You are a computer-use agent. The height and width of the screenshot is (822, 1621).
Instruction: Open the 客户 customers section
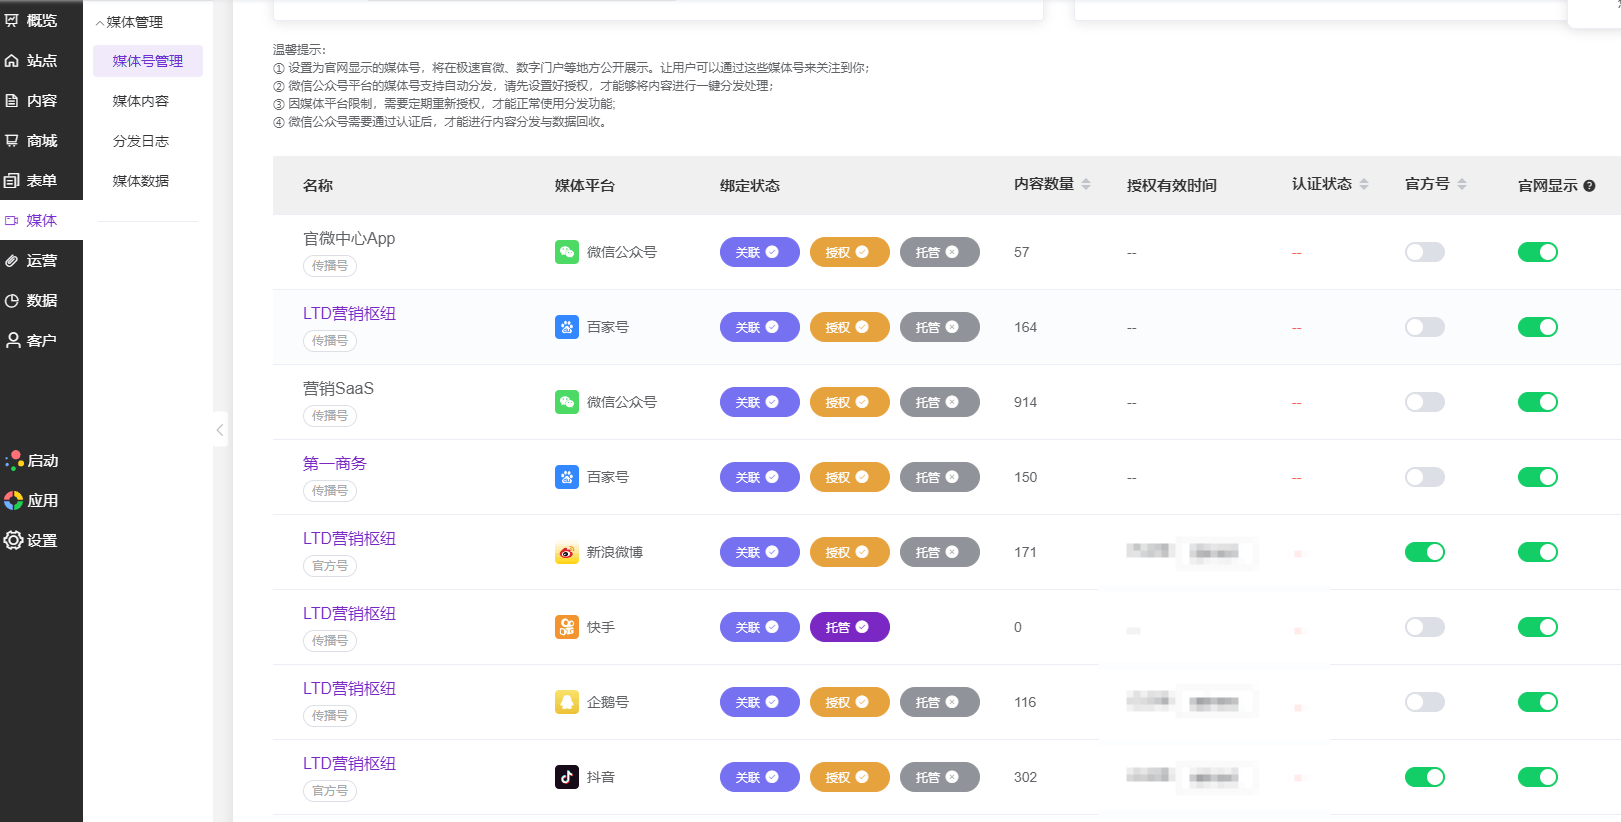coord(31,340)
